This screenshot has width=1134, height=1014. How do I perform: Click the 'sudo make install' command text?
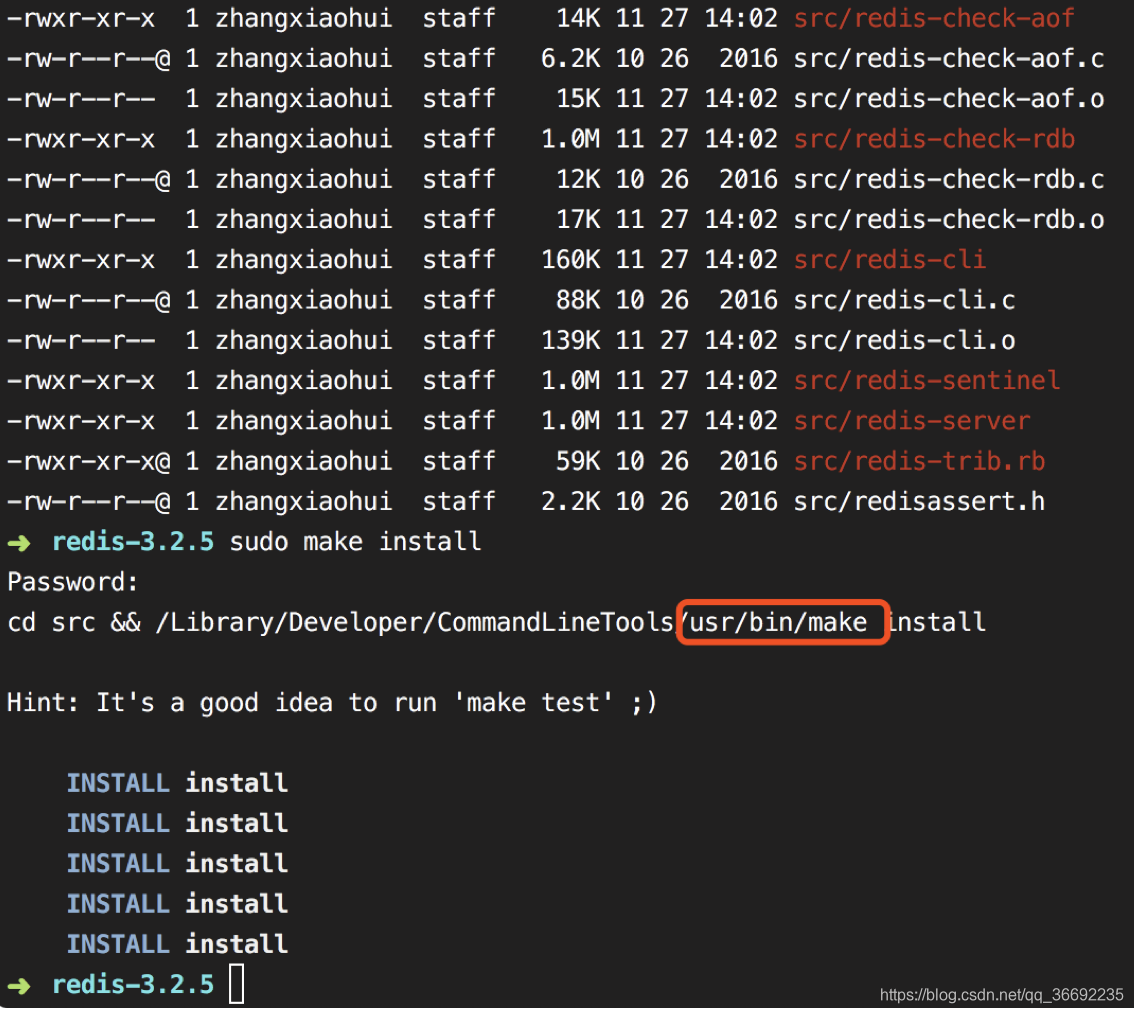tap(355, 542)
